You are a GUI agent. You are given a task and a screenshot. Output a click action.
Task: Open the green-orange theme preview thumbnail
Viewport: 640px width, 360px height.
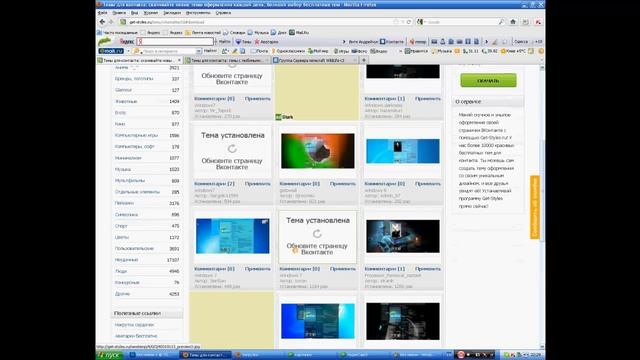click(x=318, y=151)
